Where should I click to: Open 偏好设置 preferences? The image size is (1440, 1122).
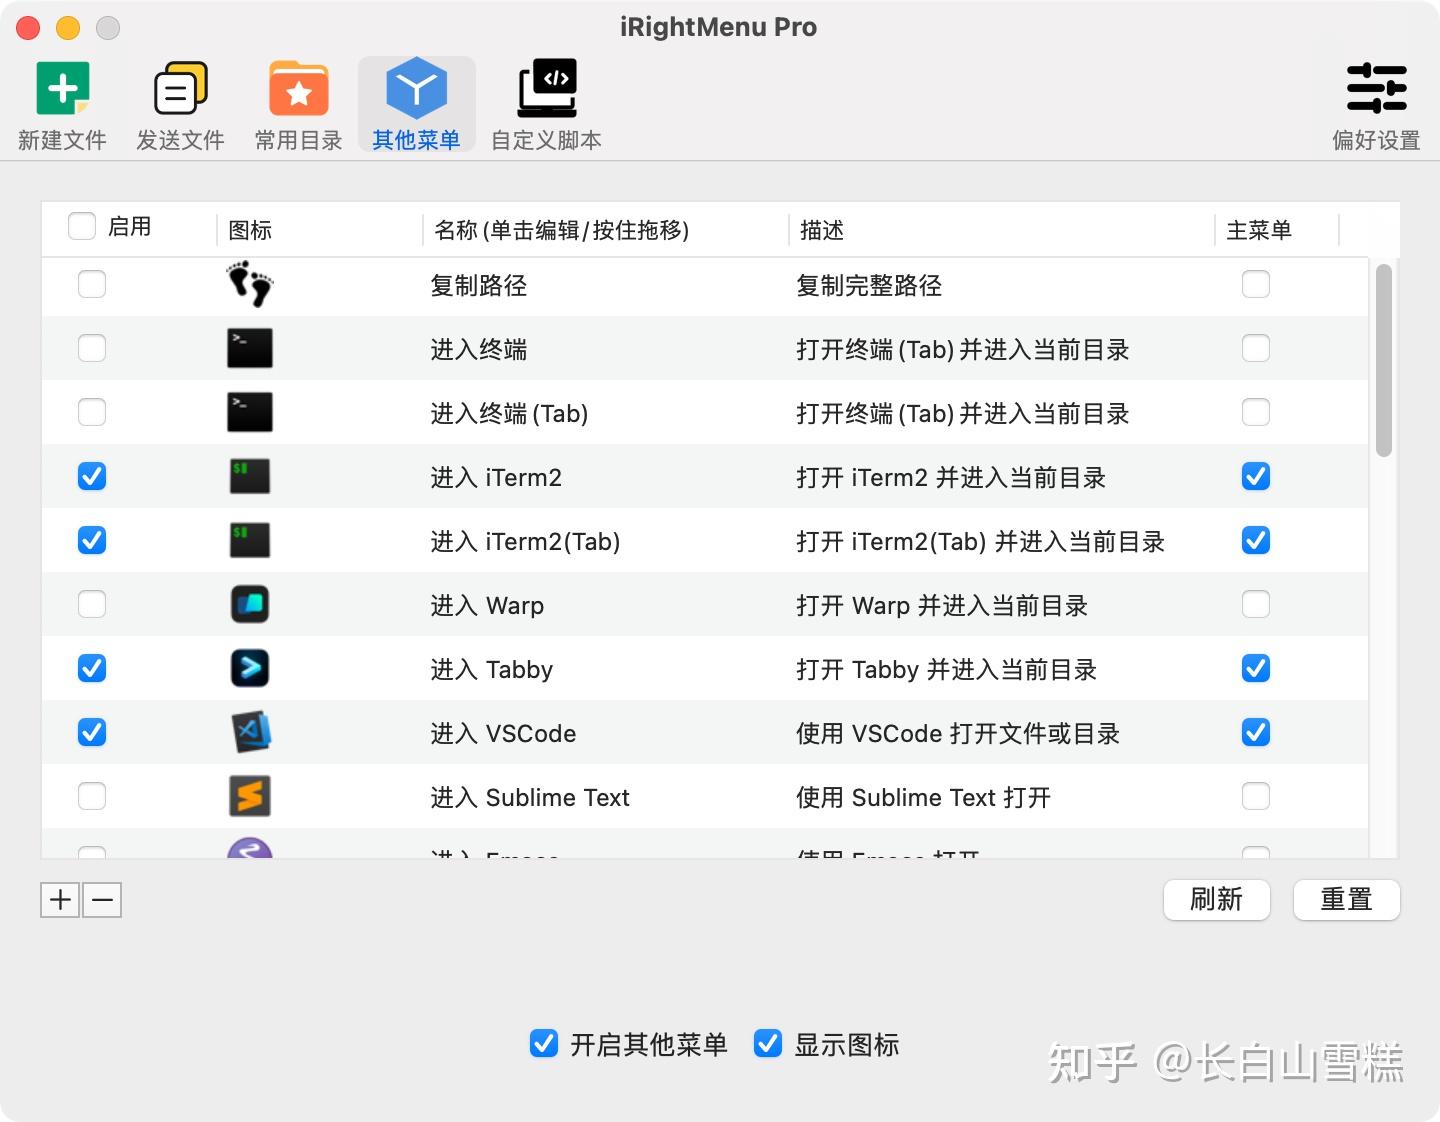pos(1376,106)
